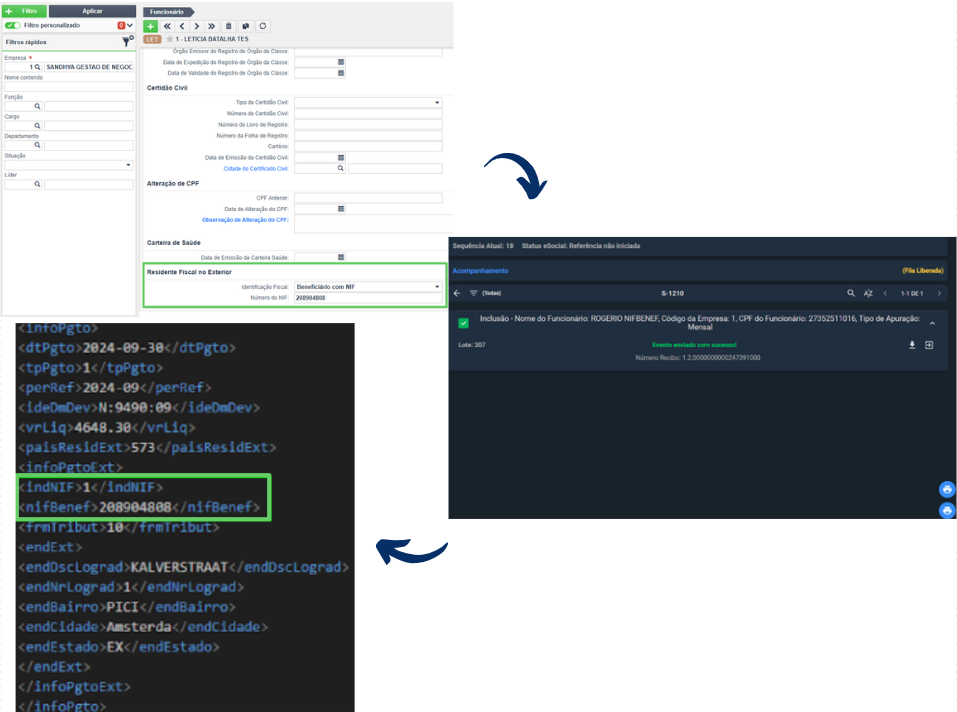Click the CPF Anterior input field
Image resolution: width=957 pixels, height=712 pixels.
point(368,198)
